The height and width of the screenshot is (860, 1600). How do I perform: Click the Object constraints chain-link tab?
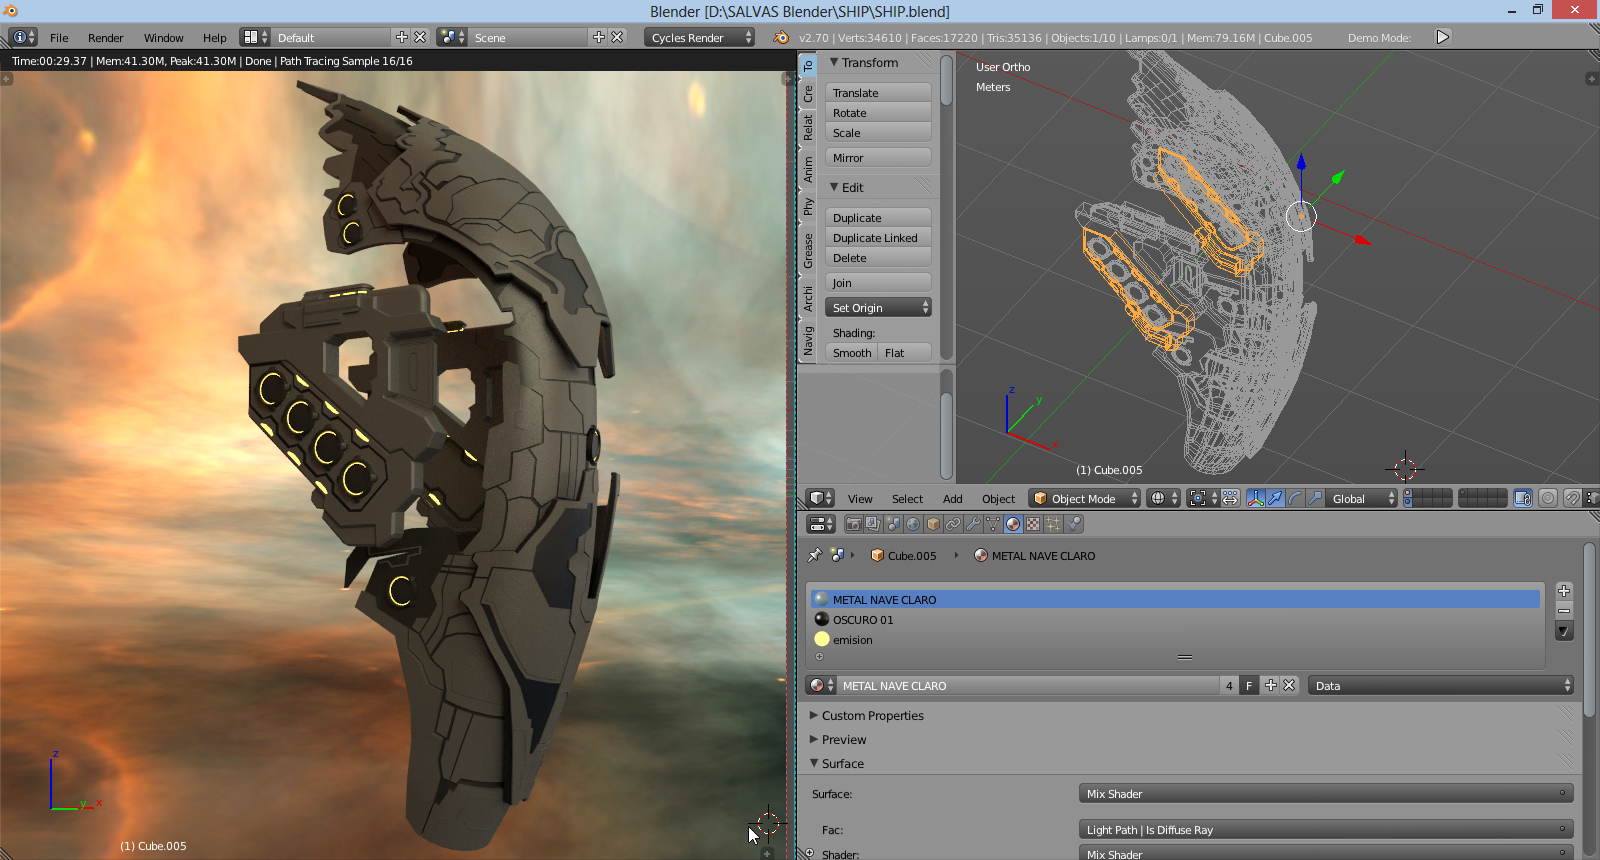click(953, 524)
